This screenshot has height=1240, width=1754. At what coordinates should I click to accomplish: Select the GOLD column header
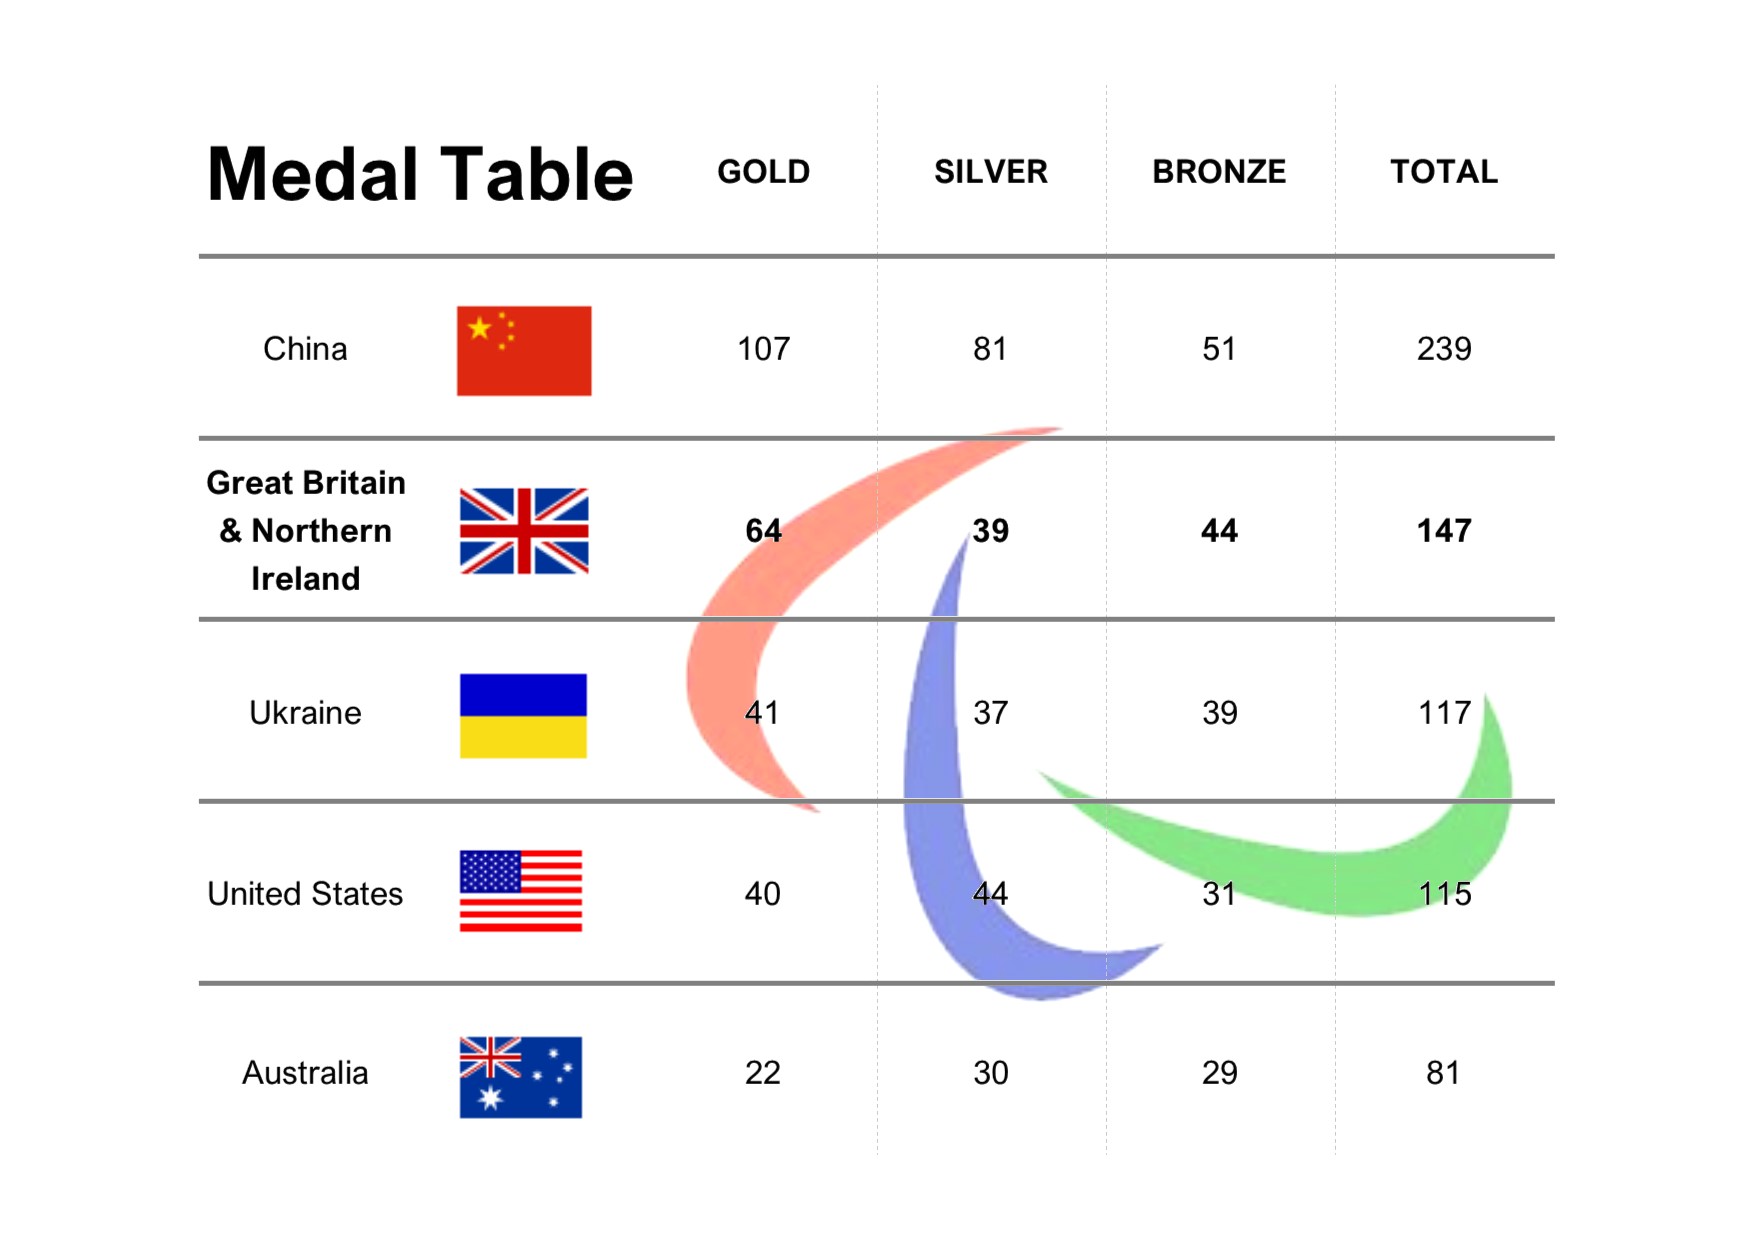[763, 172]
